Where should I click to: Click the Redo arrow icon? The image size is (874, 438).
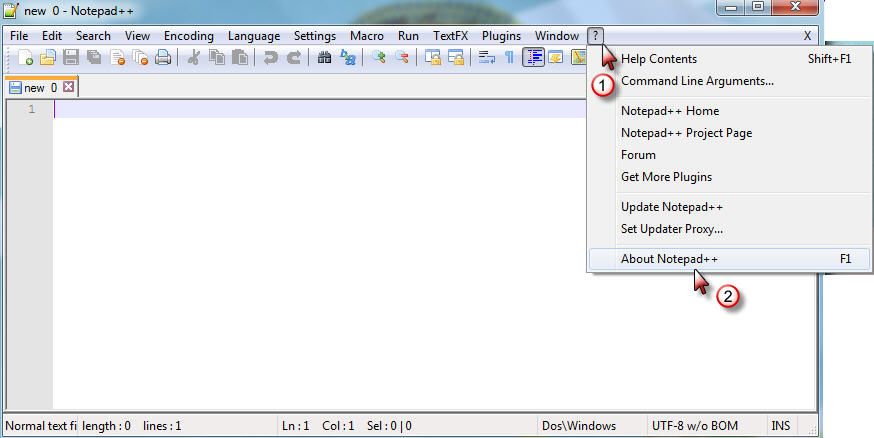294,57
